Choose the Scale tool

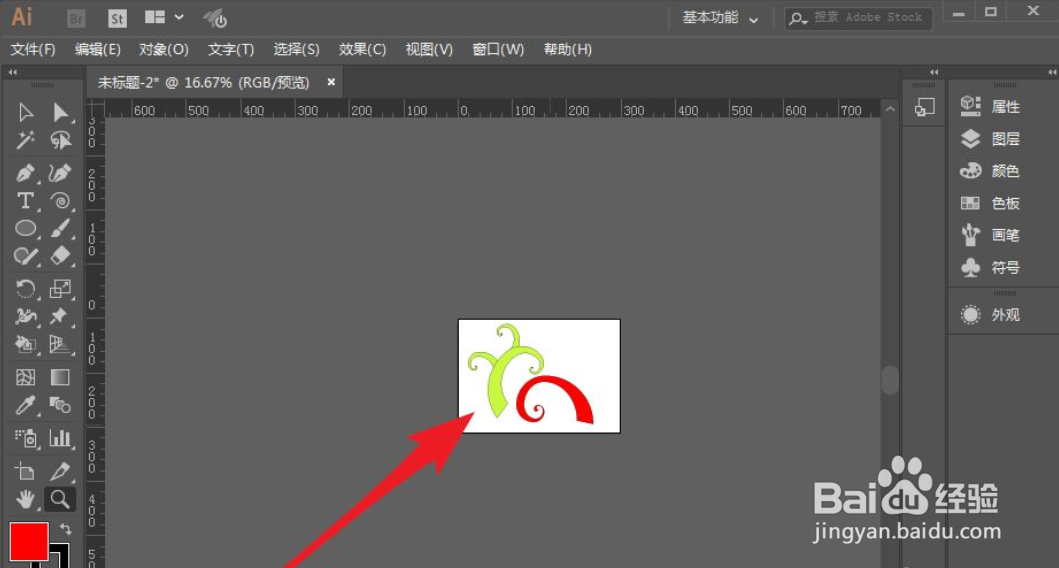coord(60,289)
